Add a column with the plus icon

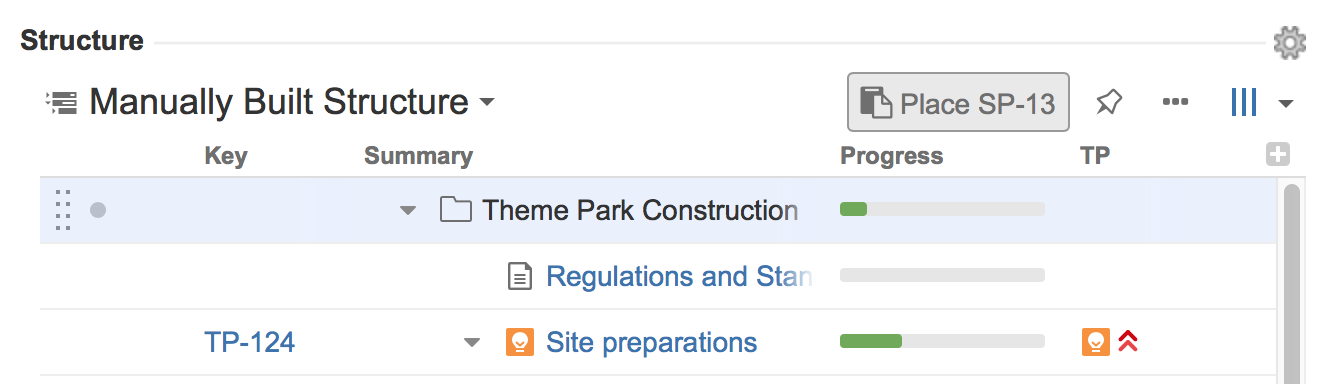click(1277, 155)
